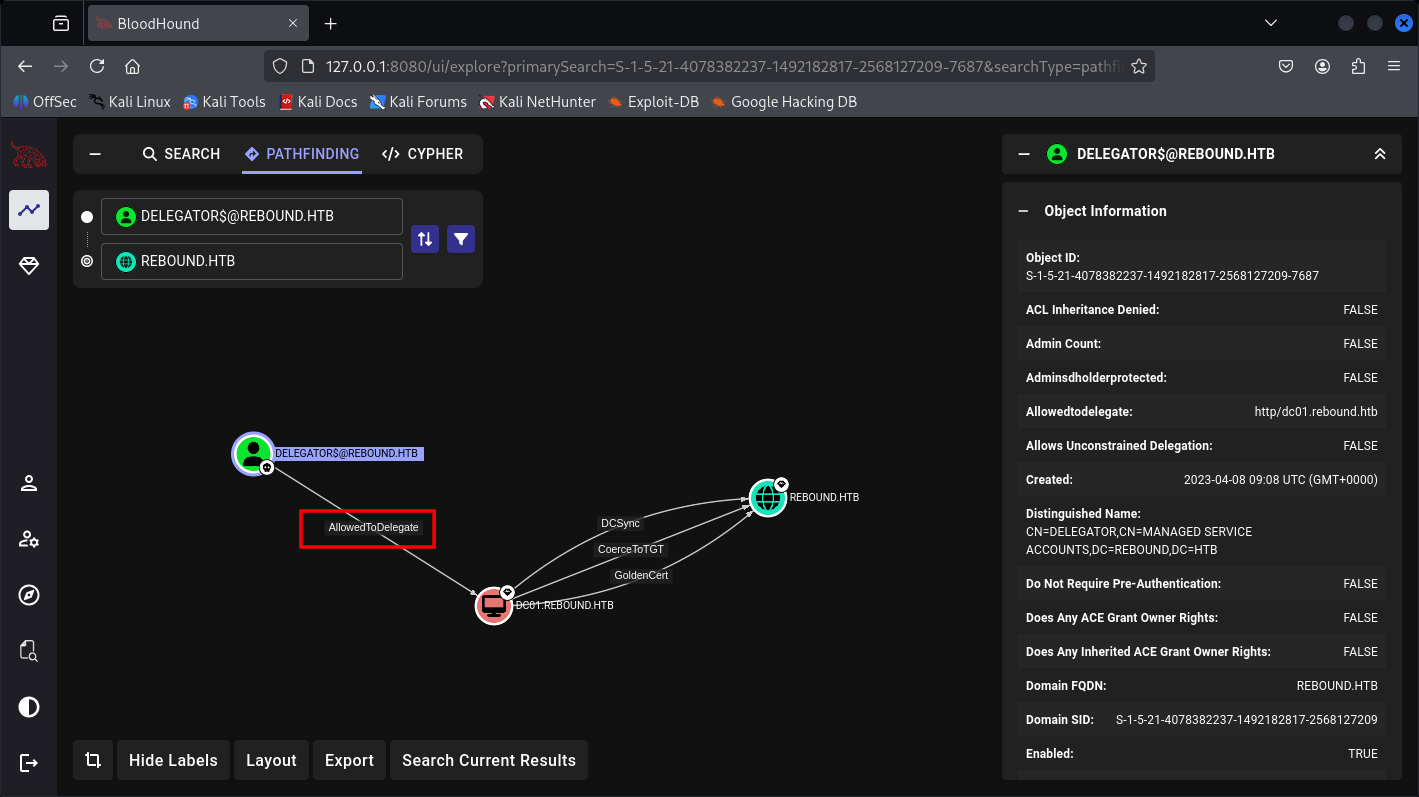Hide Labels on the graph

tap(173, 760)
